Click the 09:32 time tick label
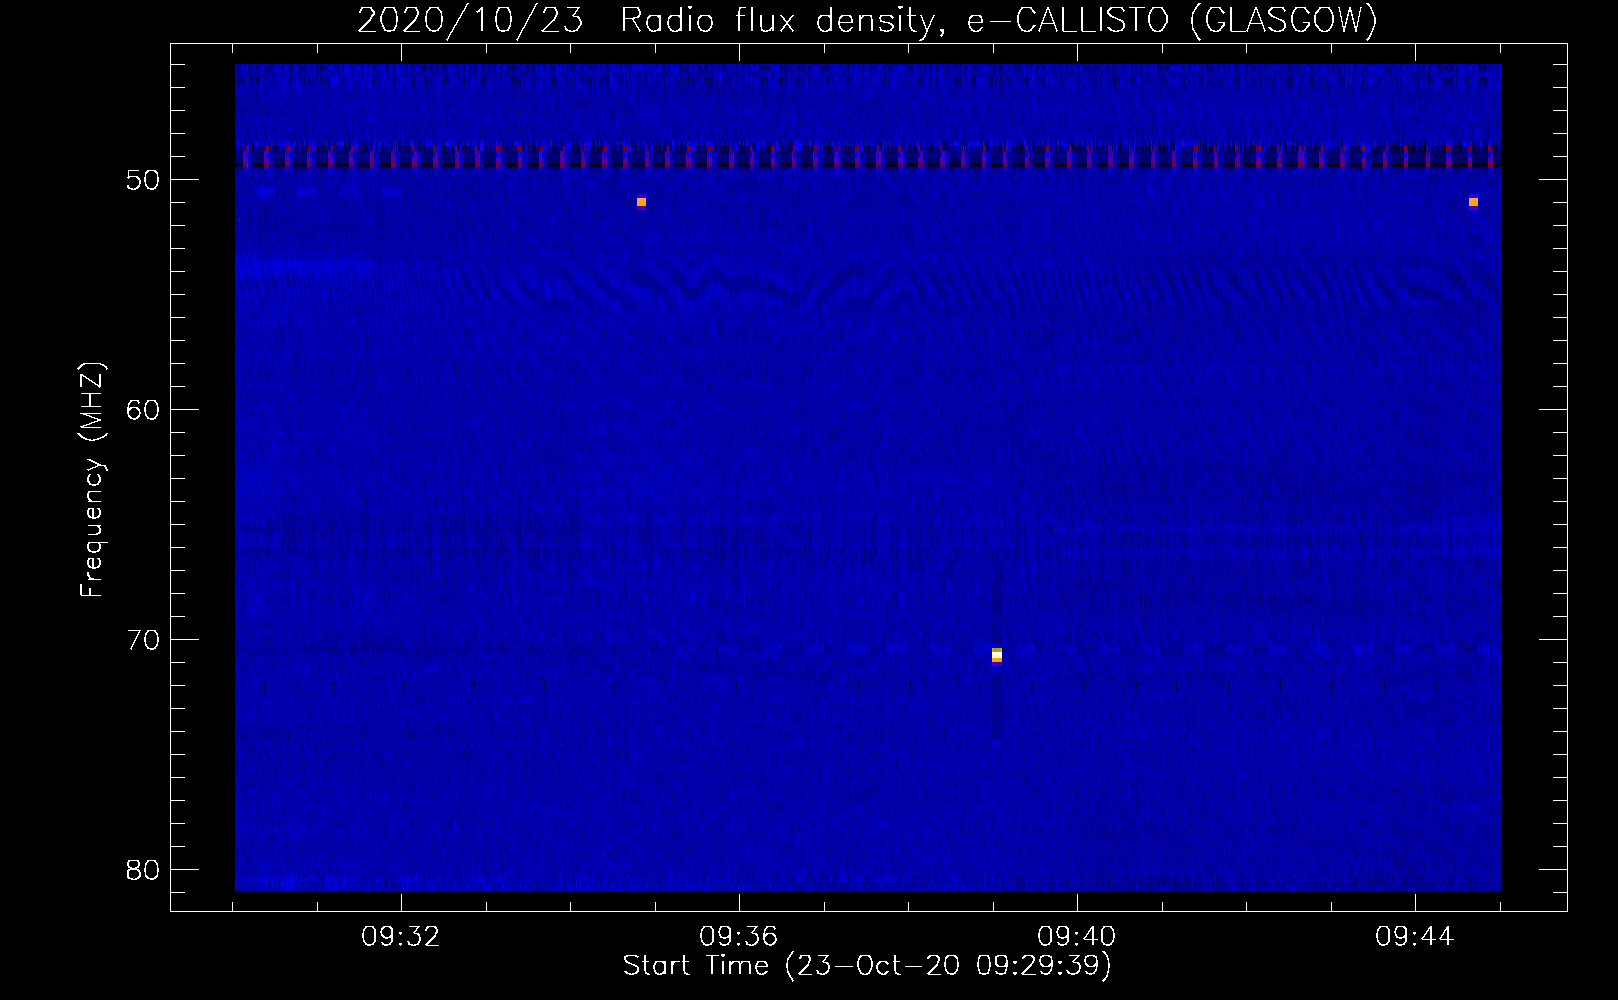1618x1000 pixels. click(x=401, y=937)
